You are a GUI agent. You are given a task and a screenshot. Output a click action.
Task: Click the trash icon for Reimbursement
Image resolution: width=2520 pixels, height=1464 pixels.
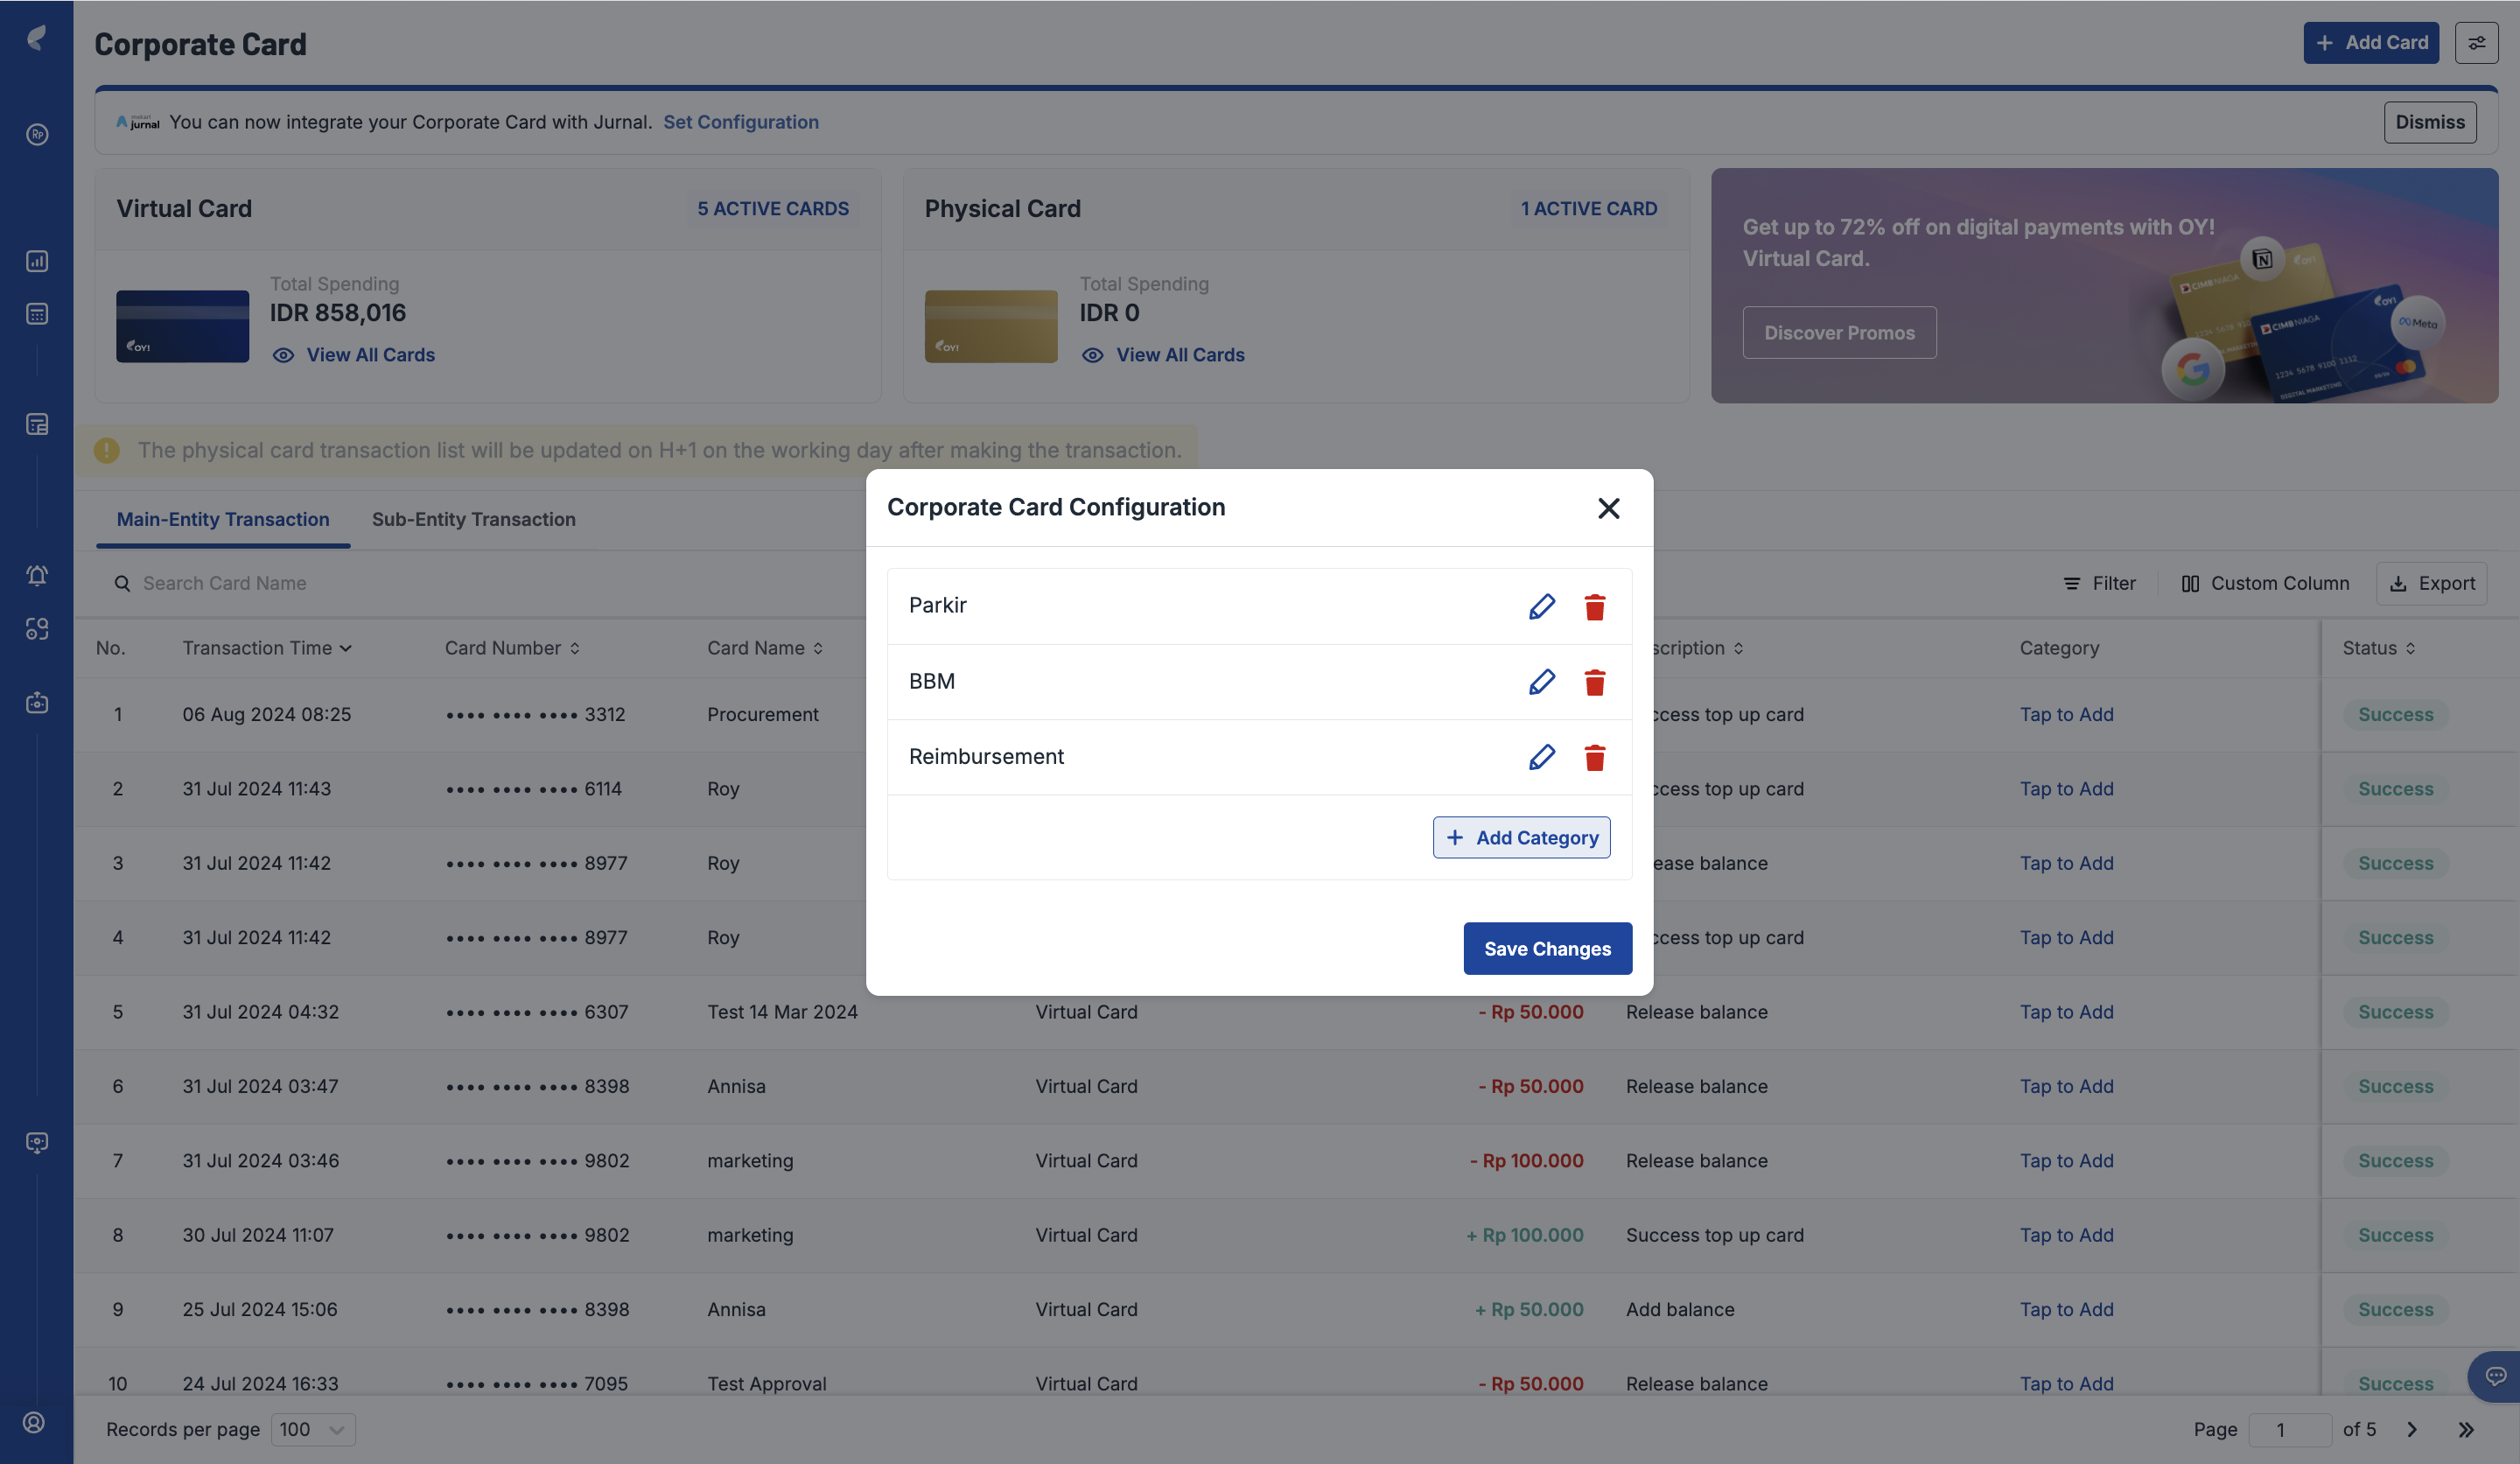[x=1594, y=757]
